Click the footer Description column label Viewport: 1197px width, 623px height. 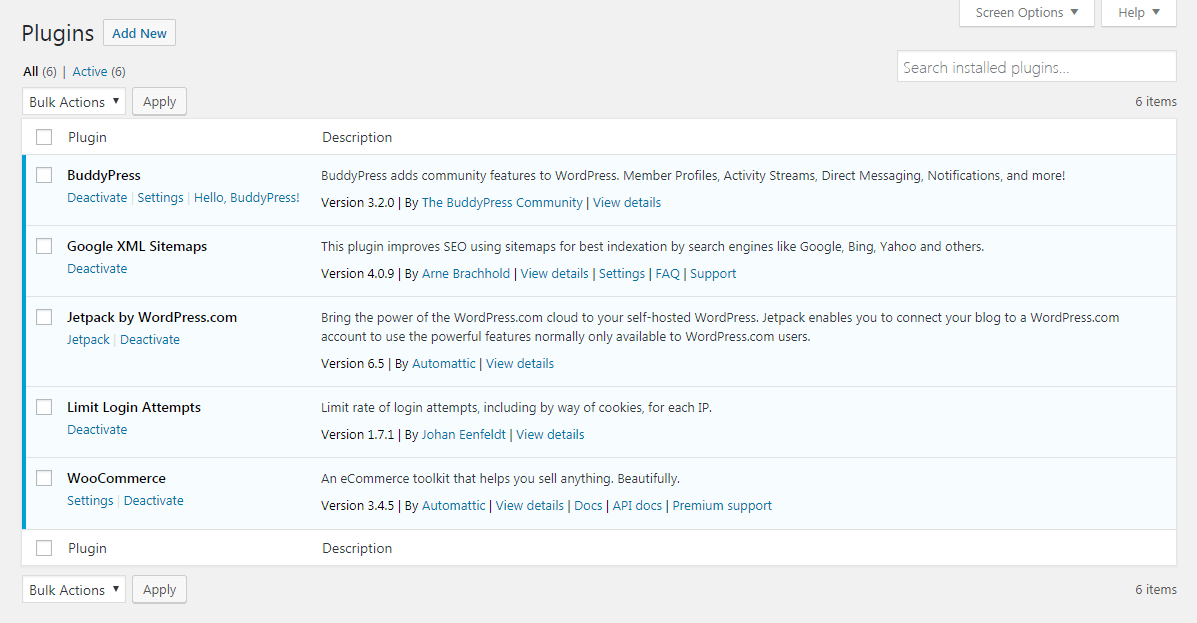coord(357,548)
